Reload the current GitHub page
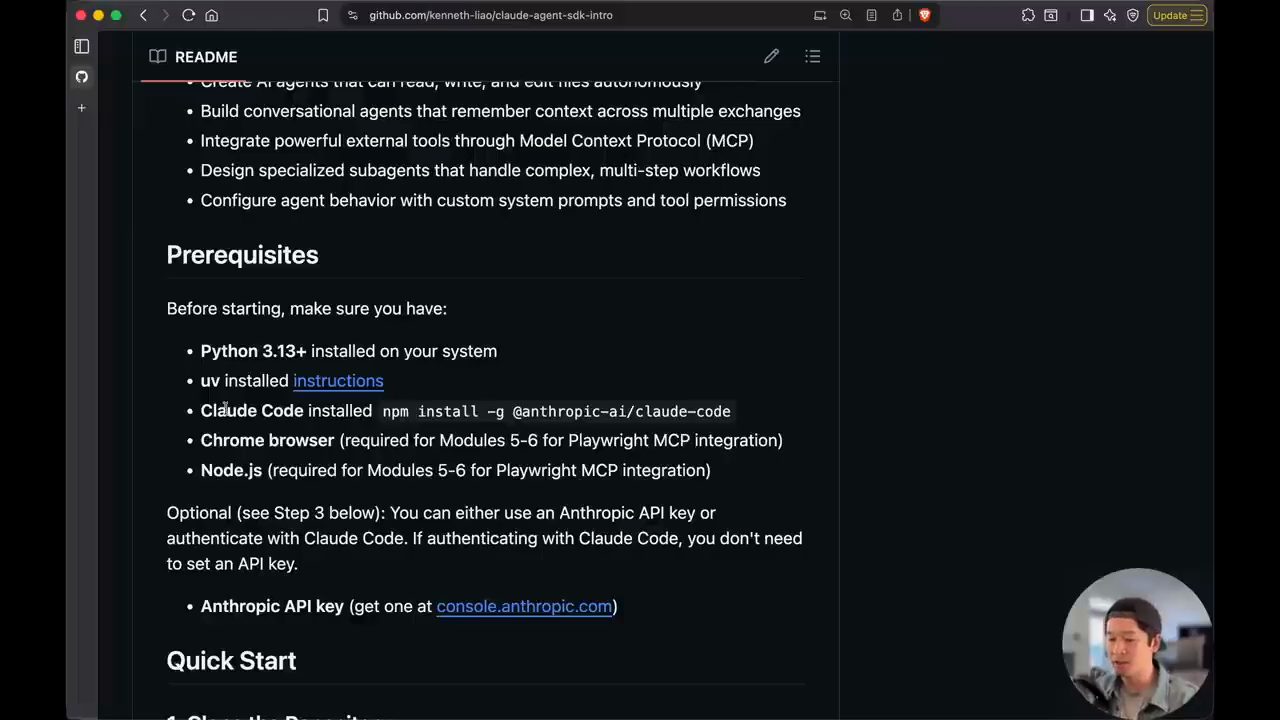 pos(188,15)
